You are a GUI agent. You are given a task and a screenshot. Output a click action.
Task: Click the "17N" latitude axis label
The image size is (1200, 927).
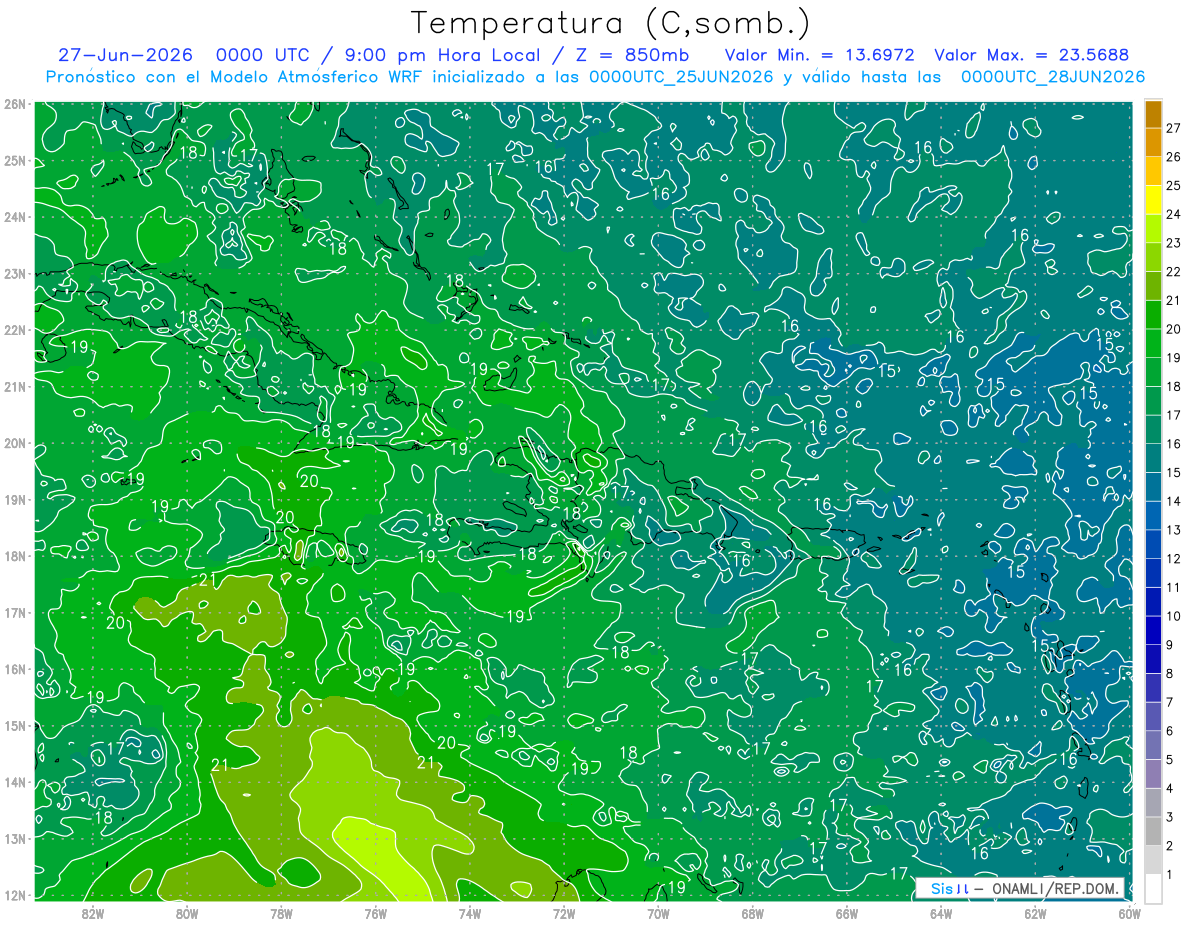point(14,613)
